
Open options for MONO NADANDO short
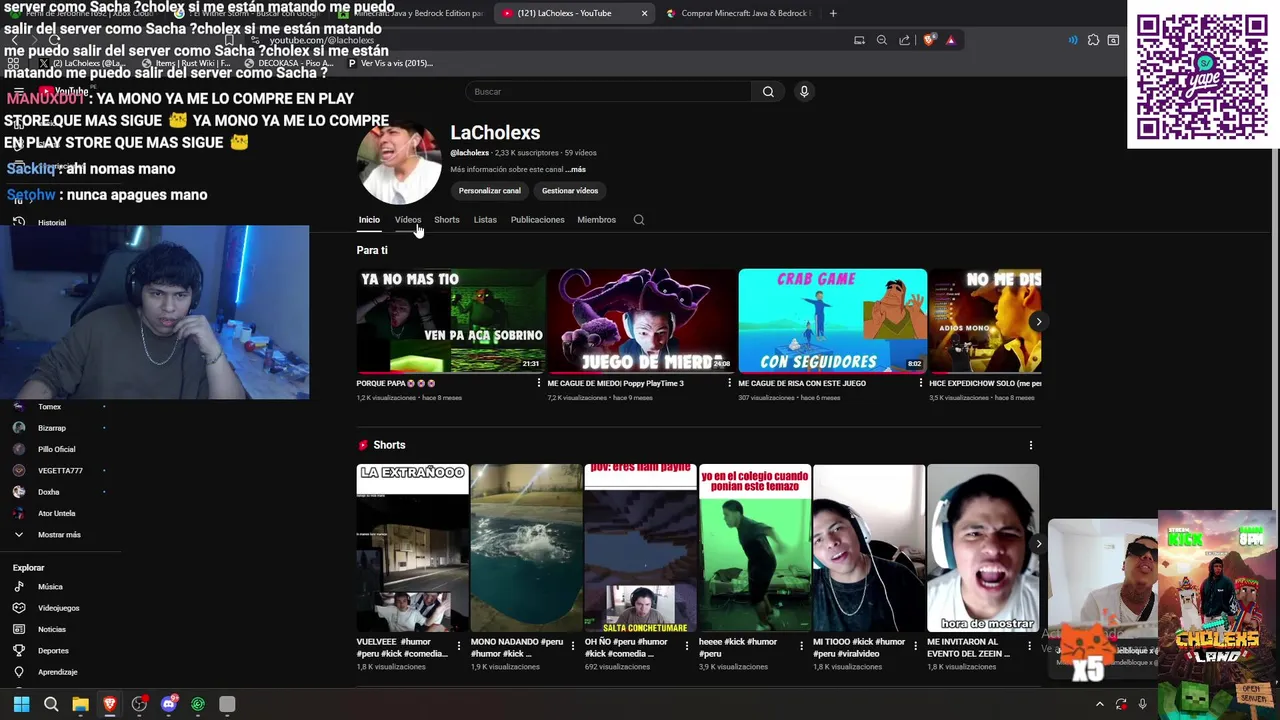[x=573, y=646]
